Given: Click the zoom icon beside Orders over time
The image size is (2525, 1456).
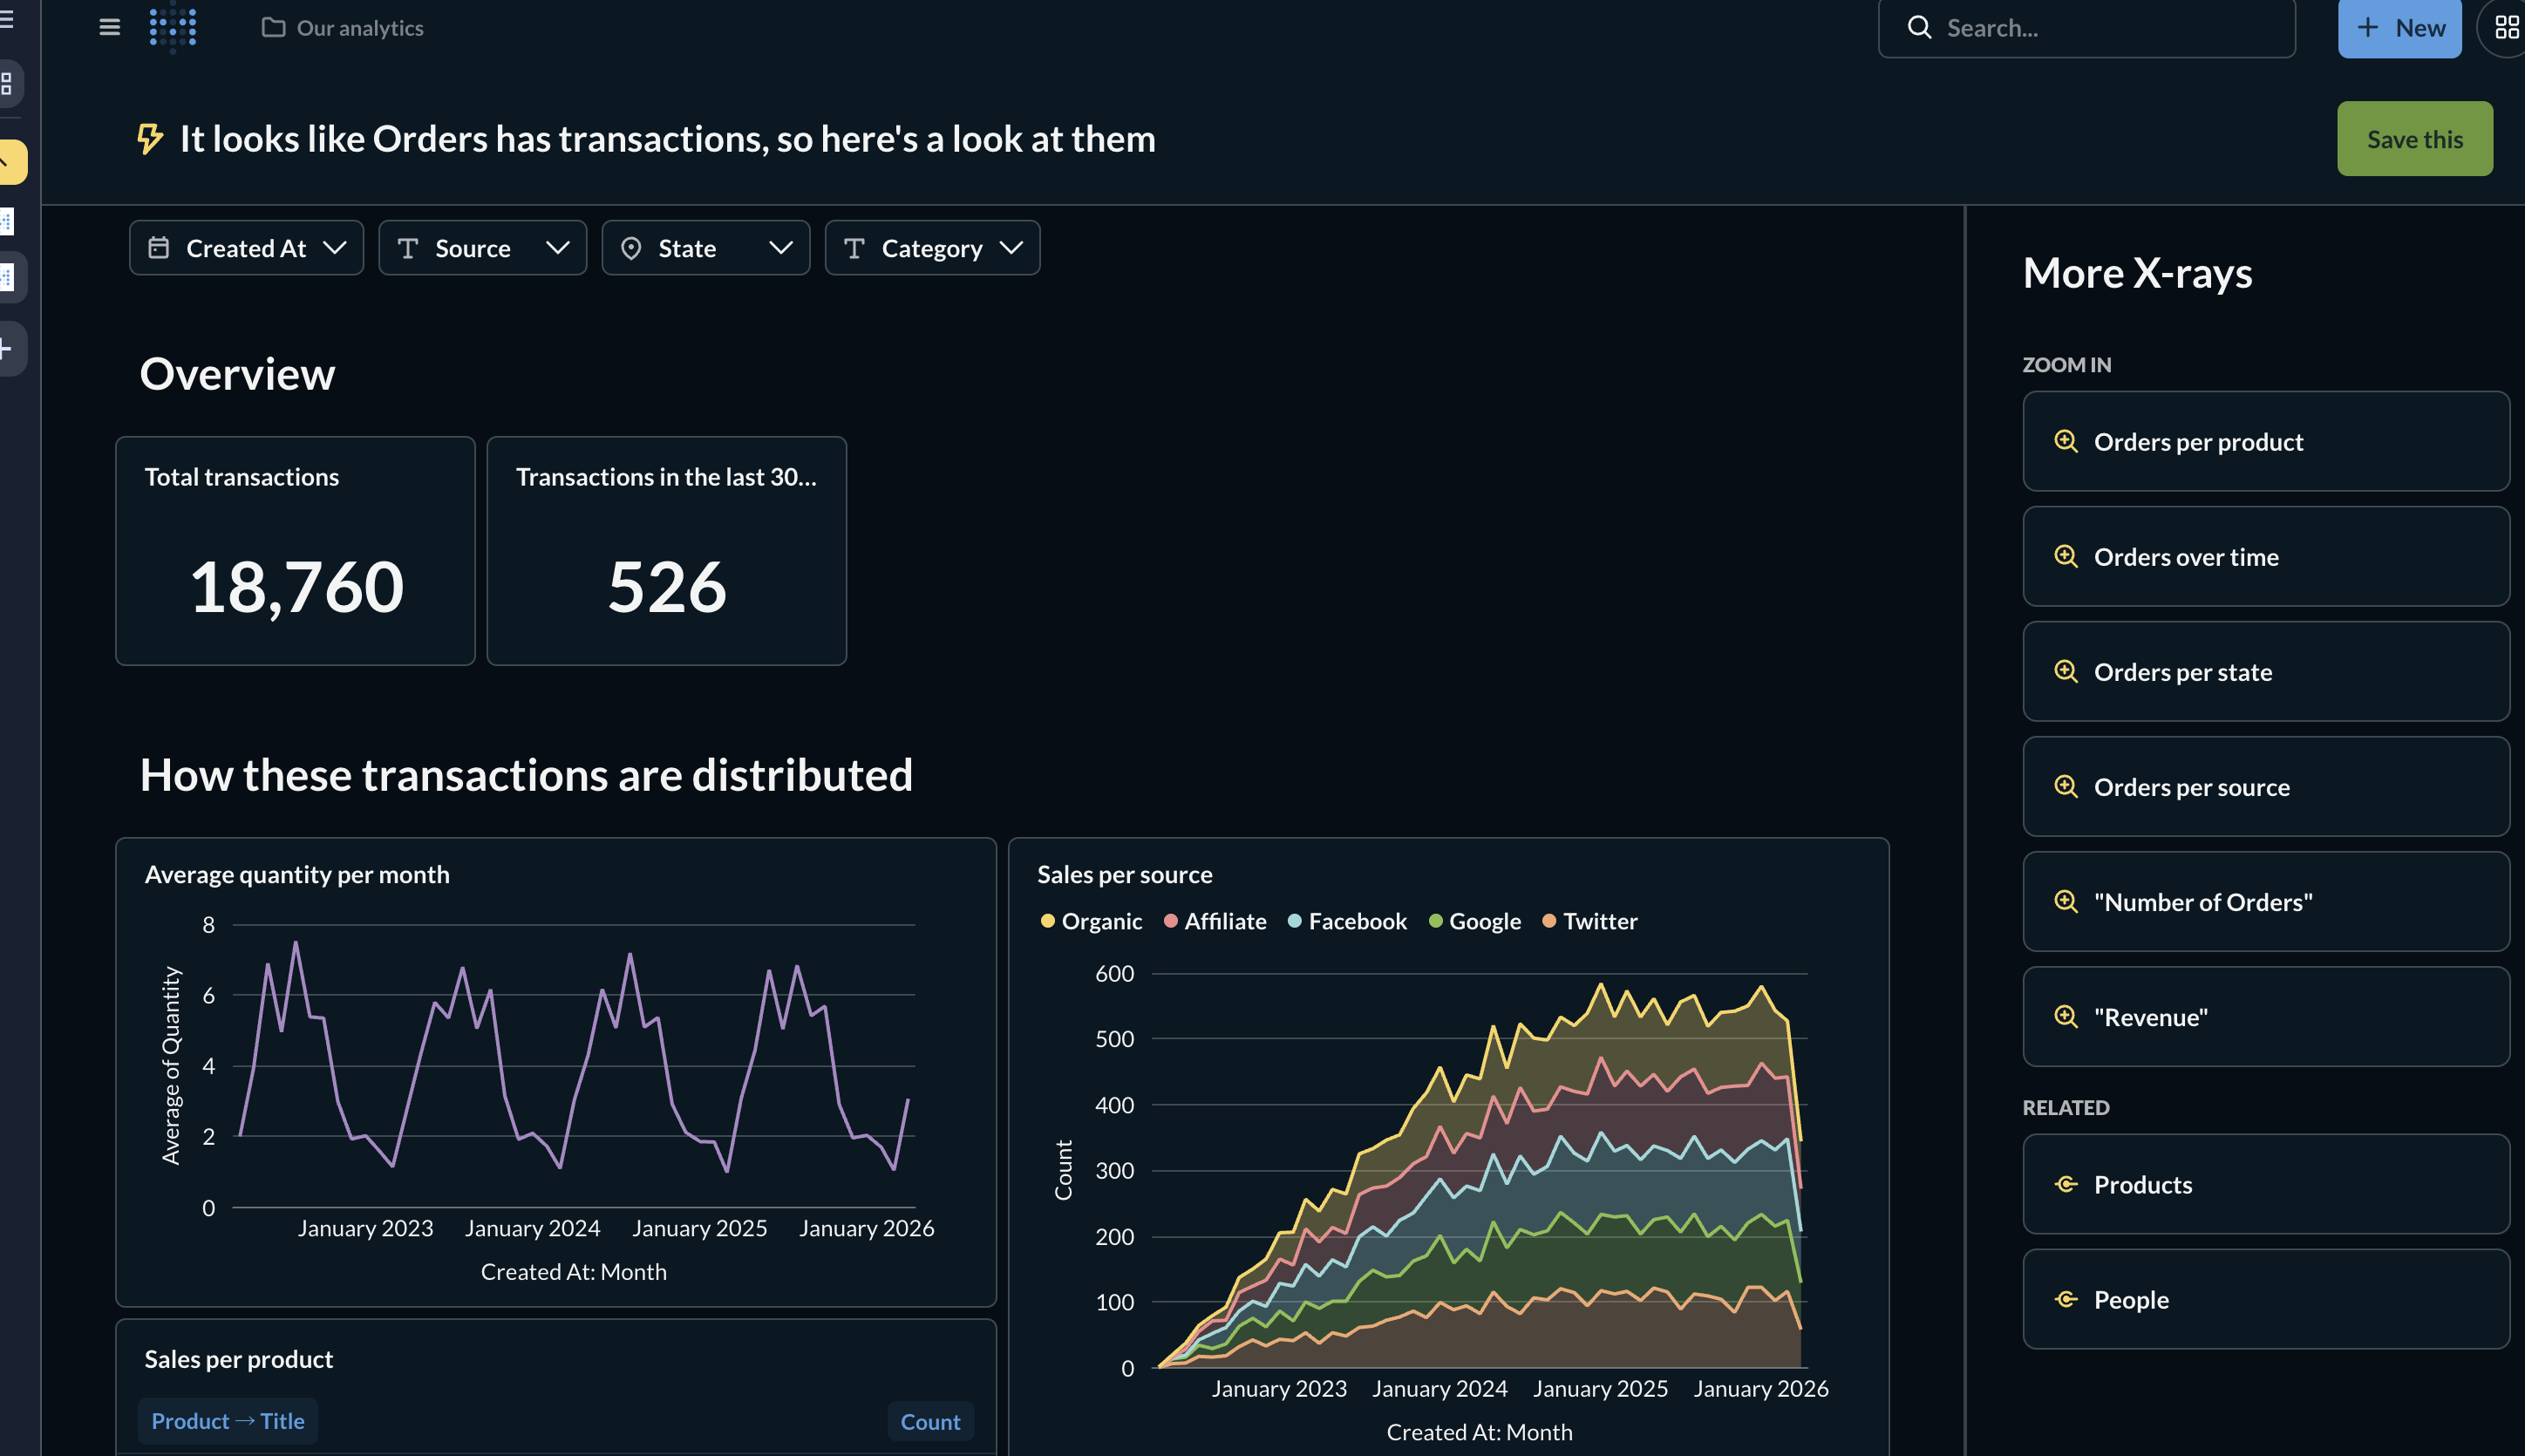Looking at the screenshot, I should click(2066, 556).
